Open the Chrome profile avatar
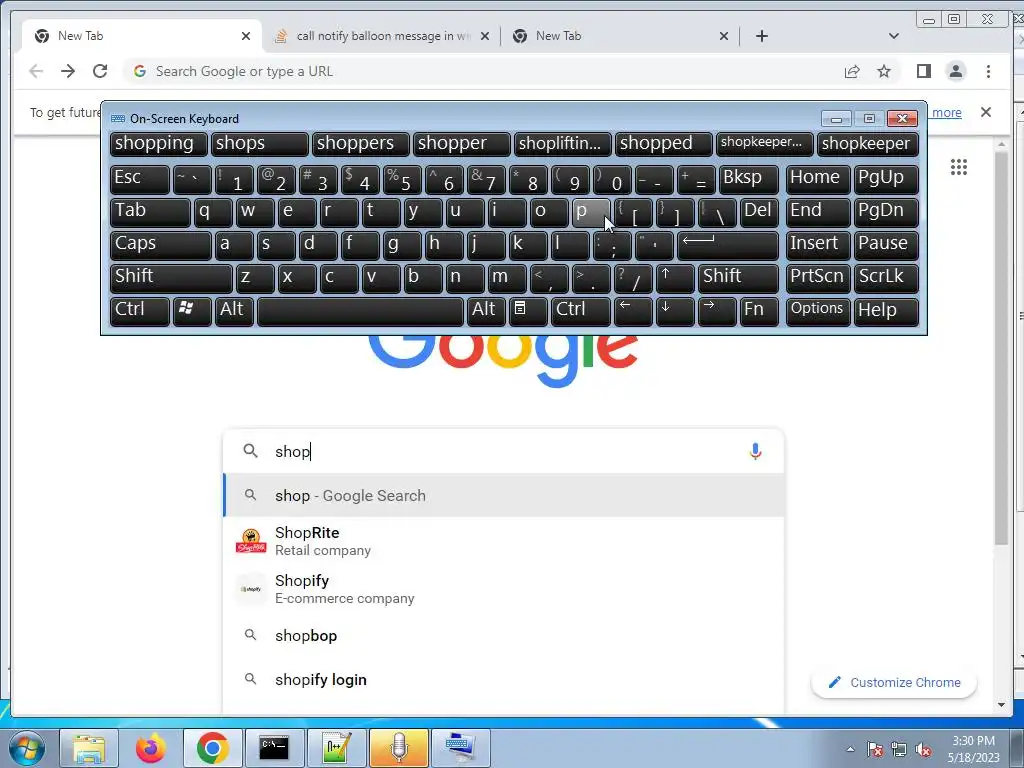Image resolution: width=1024 pixels, height=768 pixels. [955, 71]
